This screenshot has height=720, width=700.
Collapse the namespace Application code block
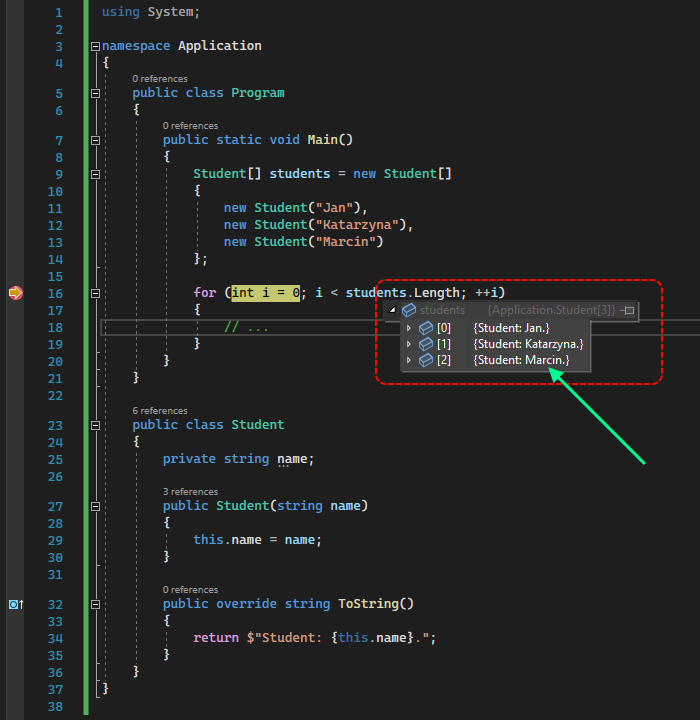click(95, 46)
